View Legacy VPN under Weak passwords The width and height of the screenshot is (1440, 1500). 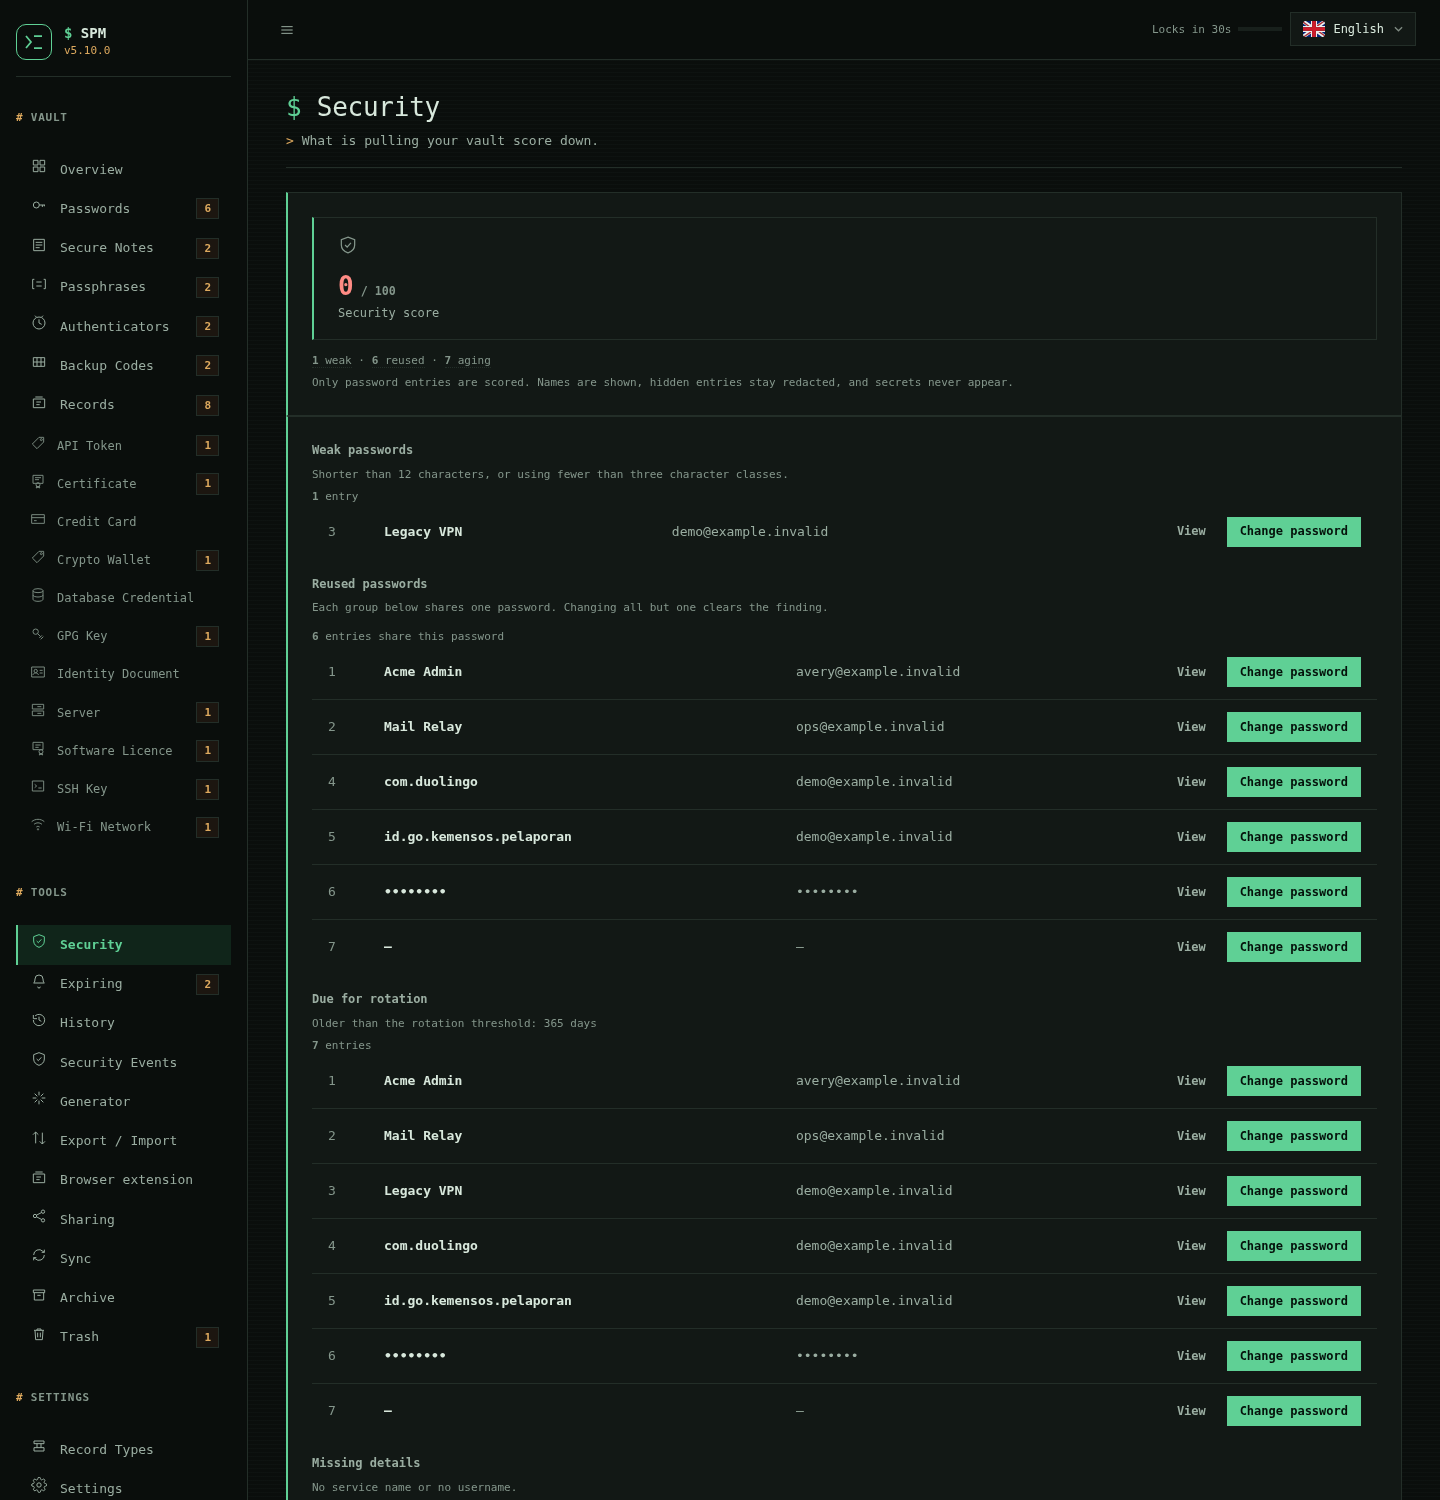pyautogui.click(x=1191, y=531)
